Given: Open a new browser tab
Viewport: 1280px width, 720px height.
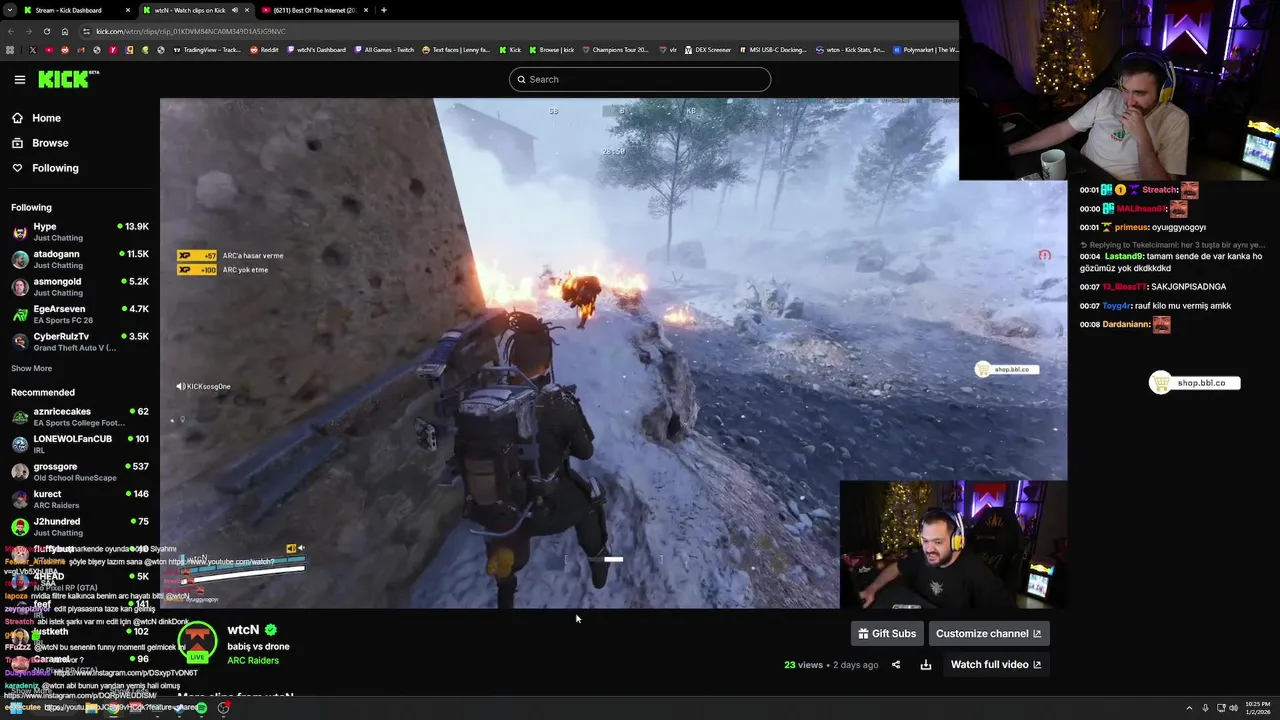Looking at the screenshot, I should [x=384, y=10].
